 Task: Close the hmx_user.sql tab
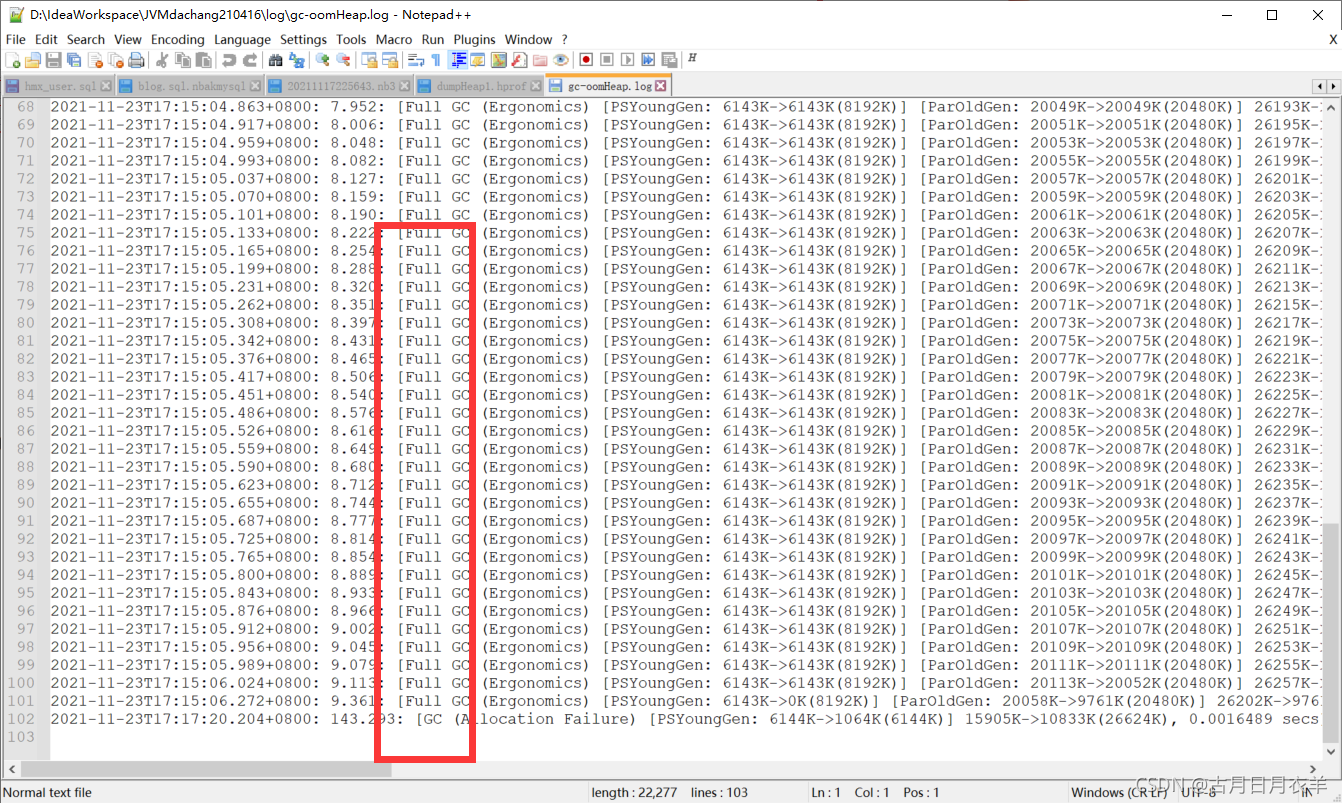coord(107,86)
